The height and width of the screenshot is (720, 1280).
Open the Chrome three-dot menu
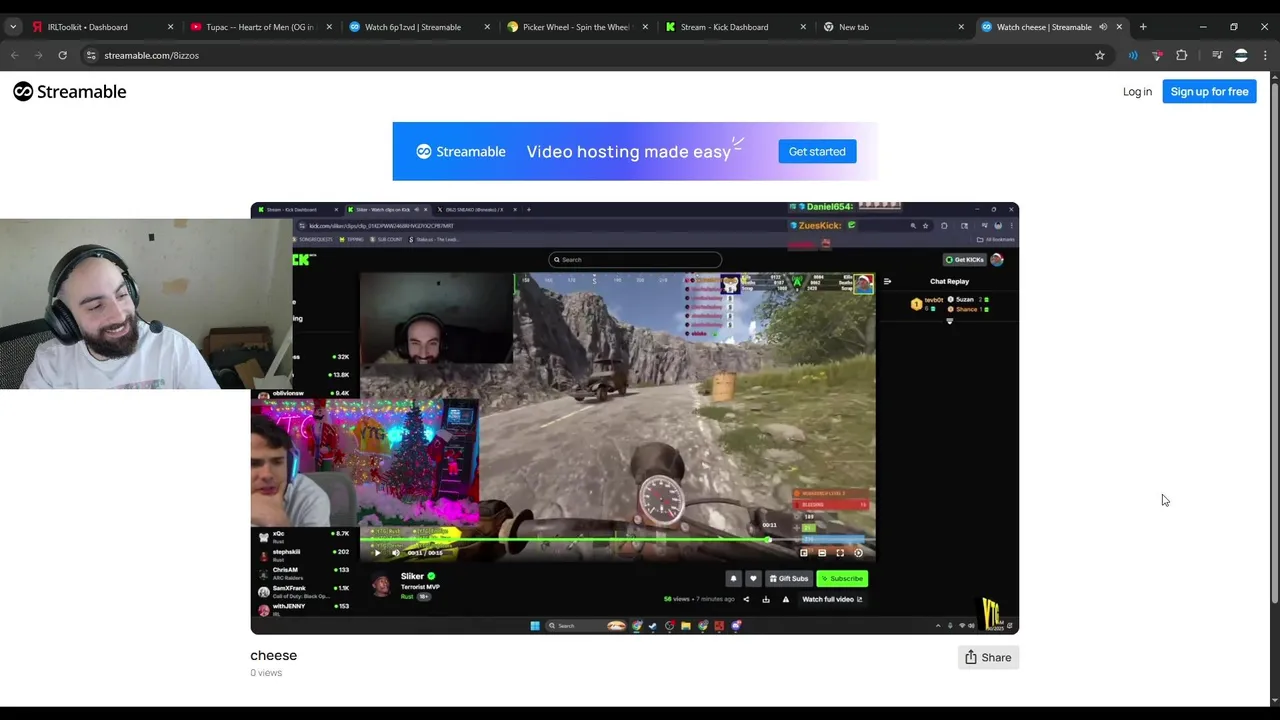pos(1265,55)
